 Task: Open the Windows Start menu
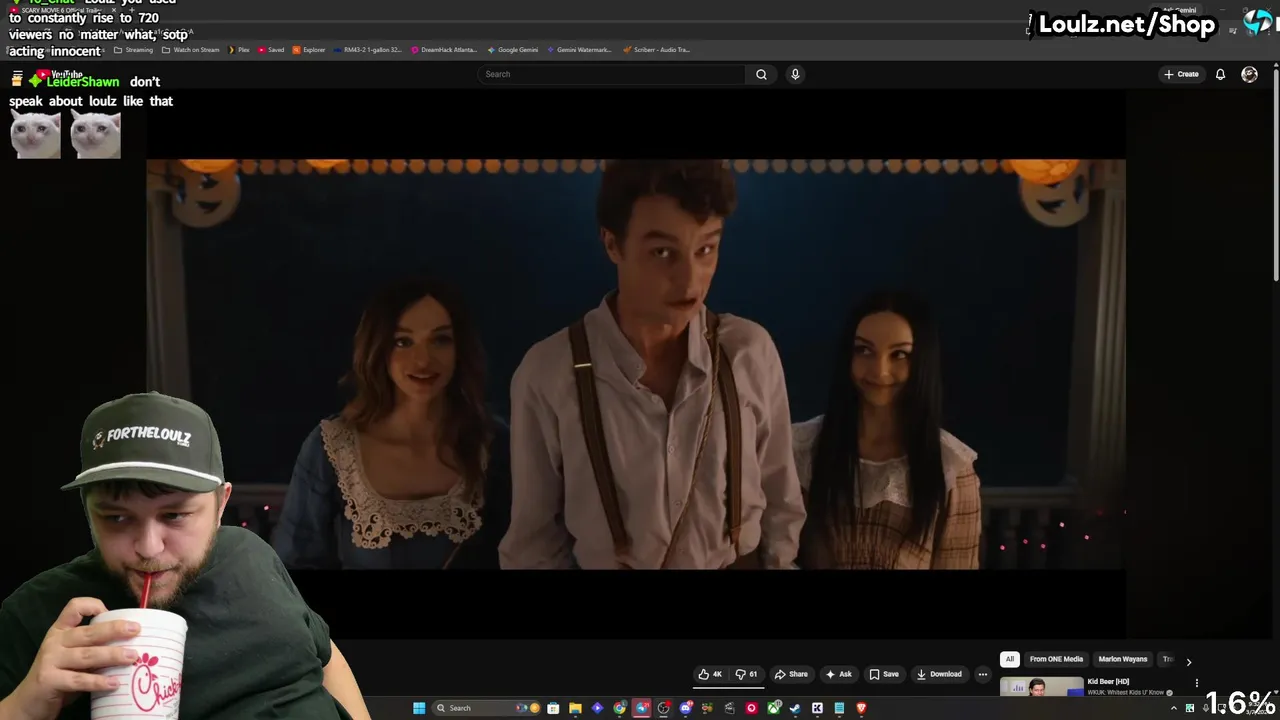tap(419, 708)
